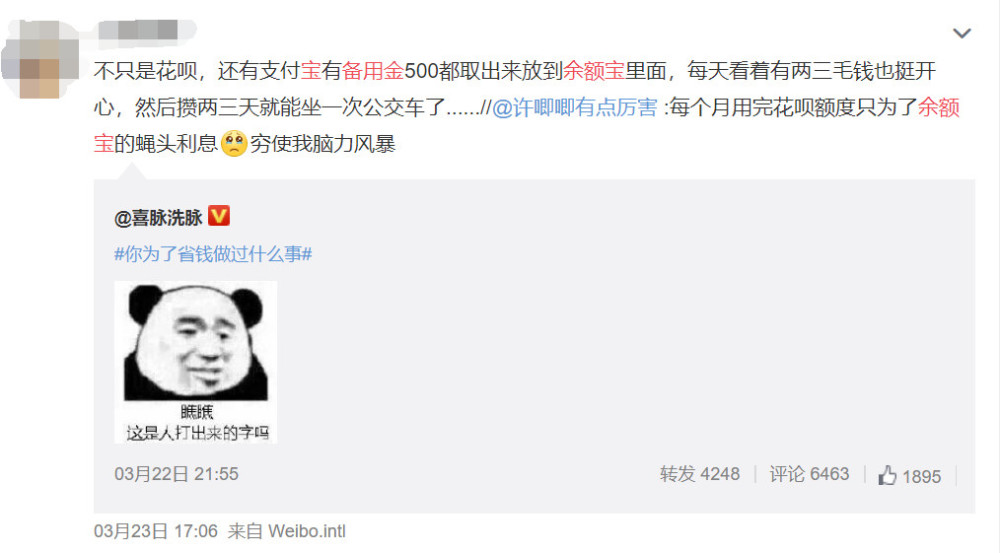This screenshot has height=553, width=1000.
Task: Click the second 余额宝 link after 只为了
Action: [x=938, y=108]
